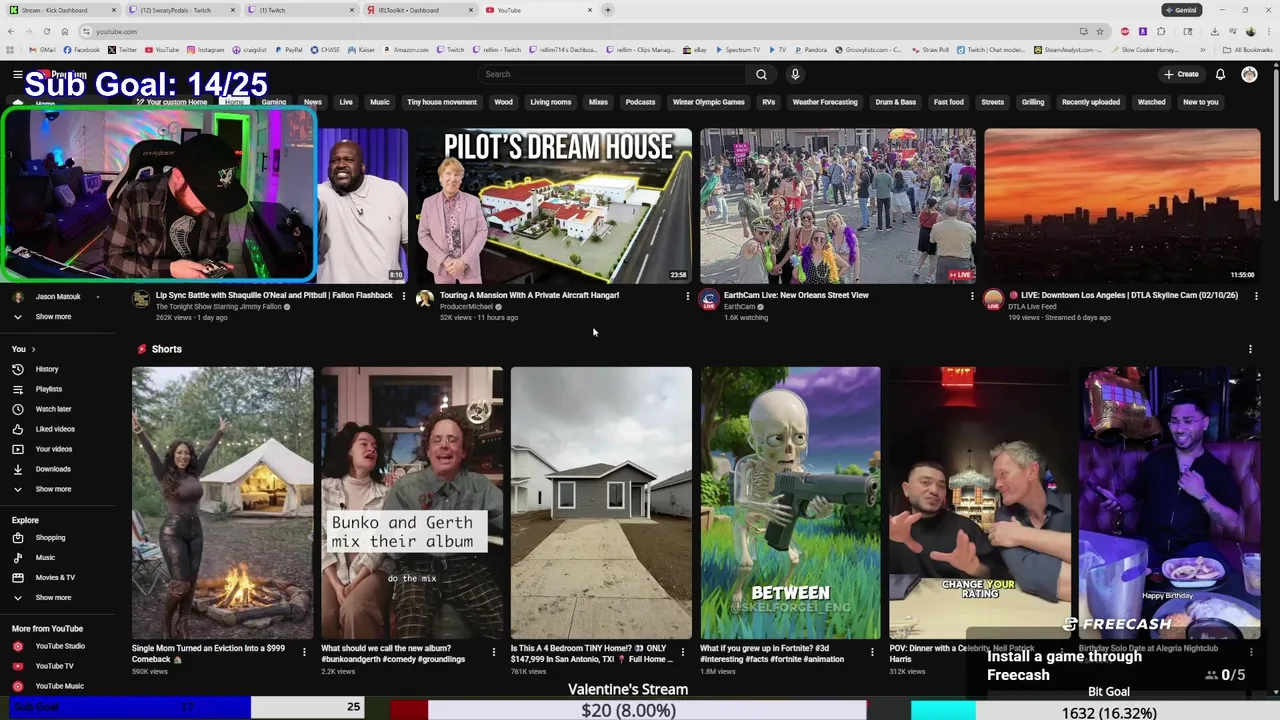Play Pilot's Dream House video thumbnail
Image resolution: width=1280 pixels, height=720 pixels.
tap(554, 205)
